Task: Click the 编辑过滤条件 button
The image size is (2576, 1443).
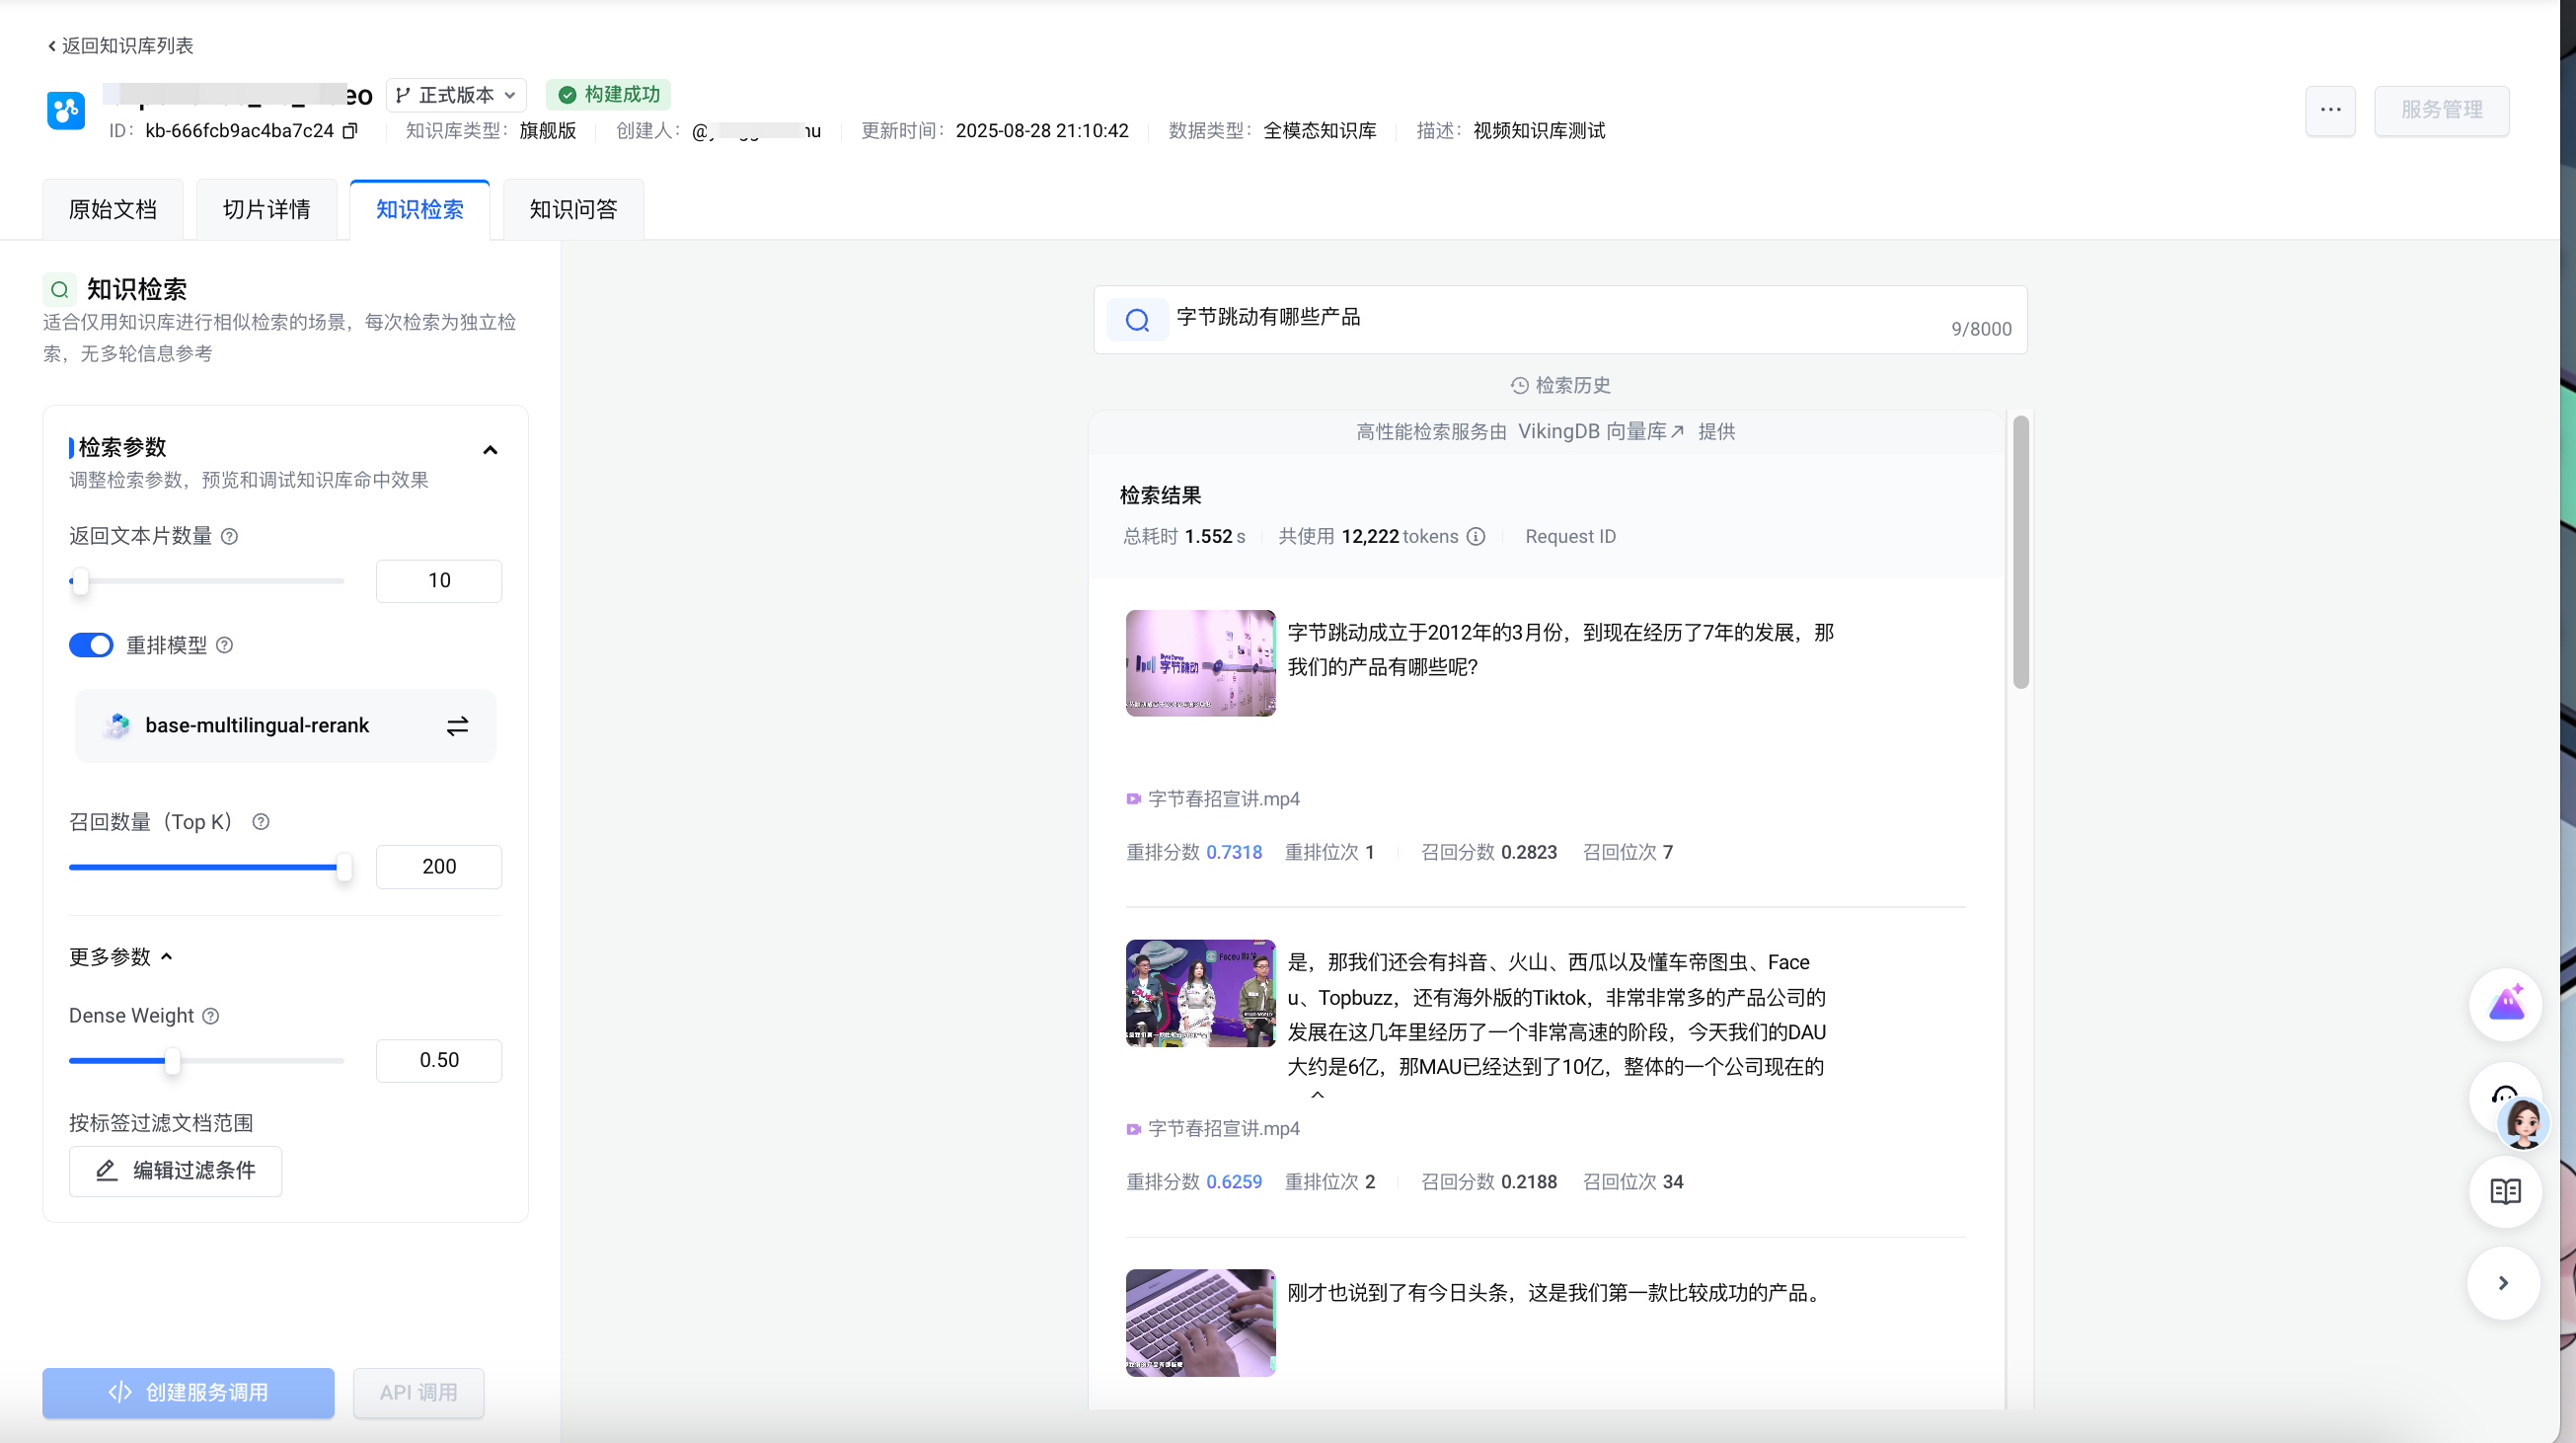Action: [176, 1171]
